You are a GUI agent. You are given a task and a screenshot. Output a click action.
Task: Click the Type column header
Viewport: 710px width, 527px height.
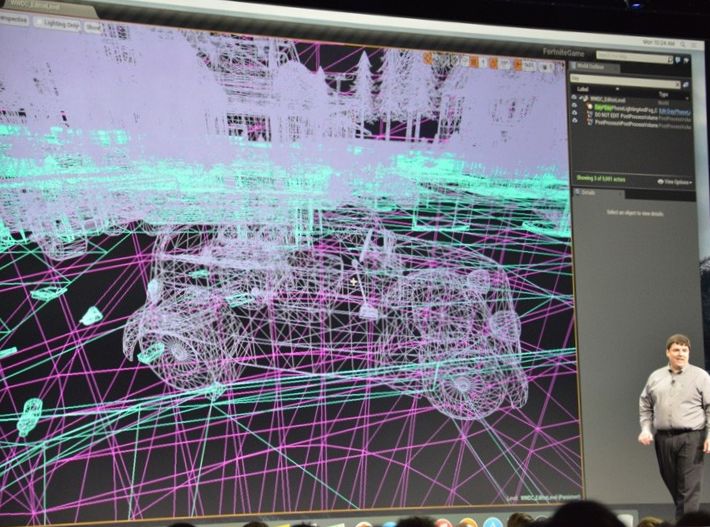663,94
